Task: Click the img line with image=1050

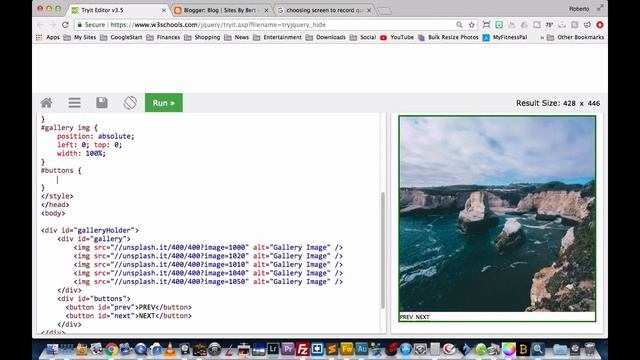Action: click(208, 282)
